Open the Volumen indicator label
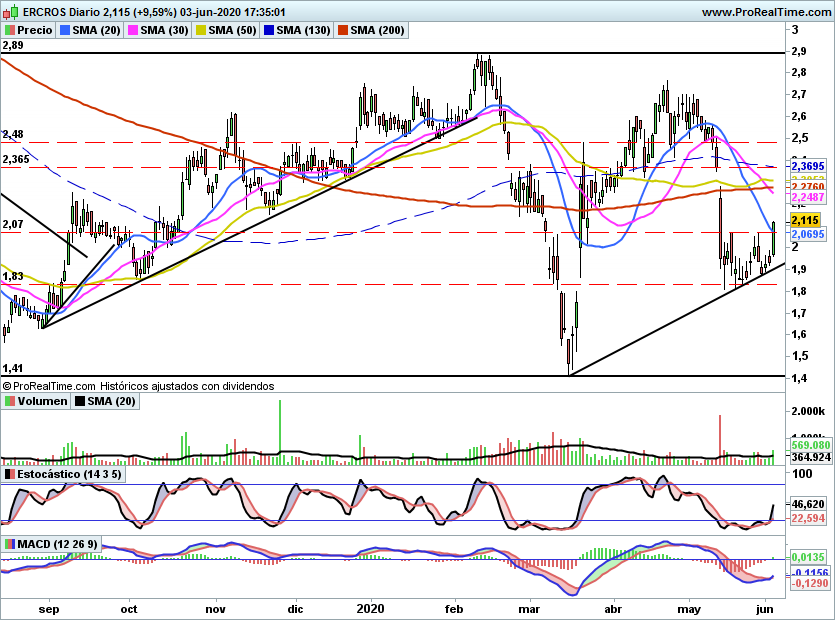 (42, 401)
